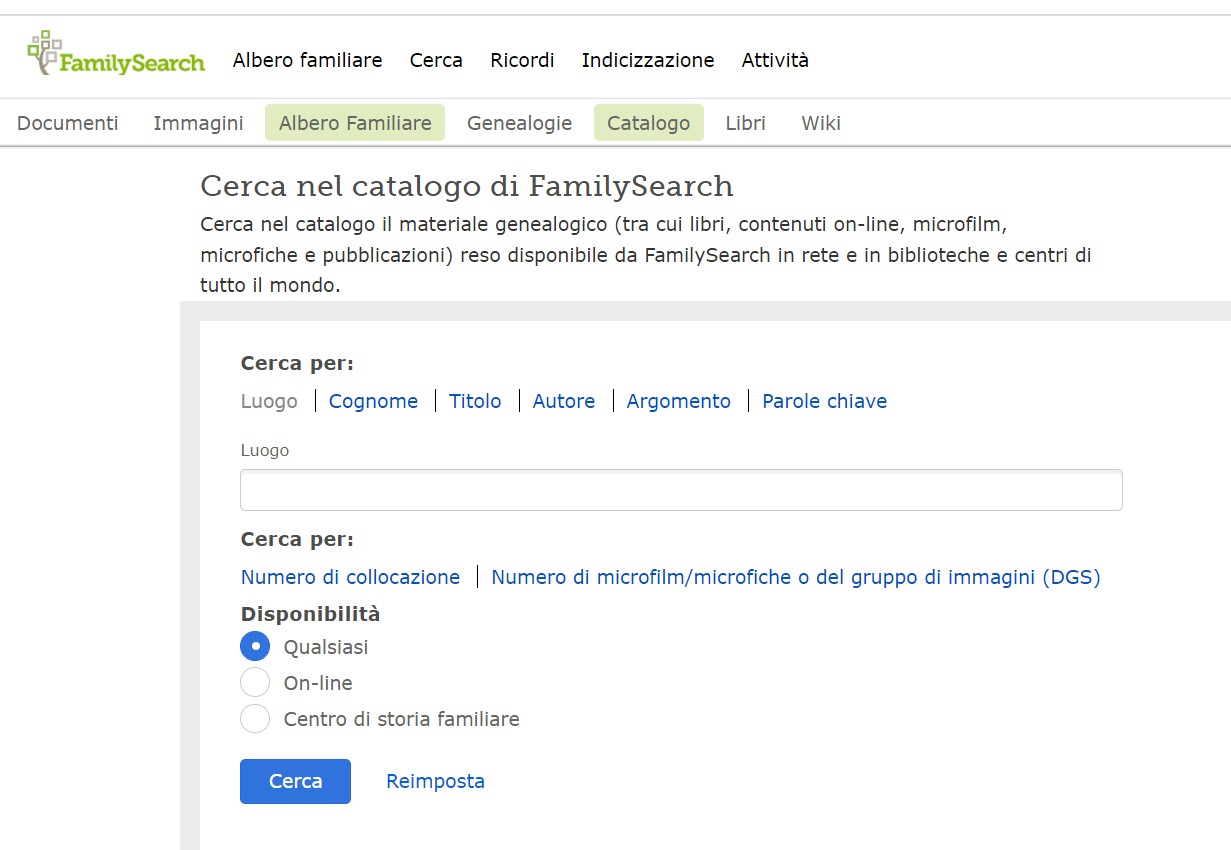1231x850 pixels.
Task: Switch to the Immagini tab
Action: tap(198, 123)
